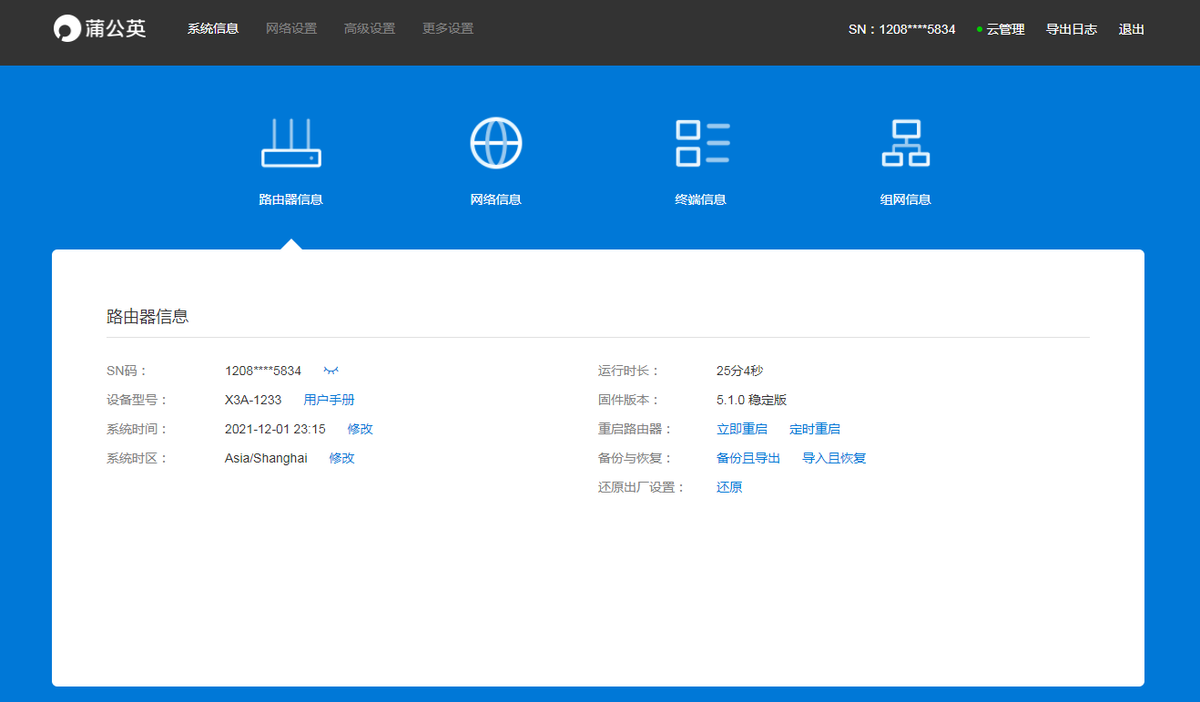Click 备份且导出 link

coord(748,458)
